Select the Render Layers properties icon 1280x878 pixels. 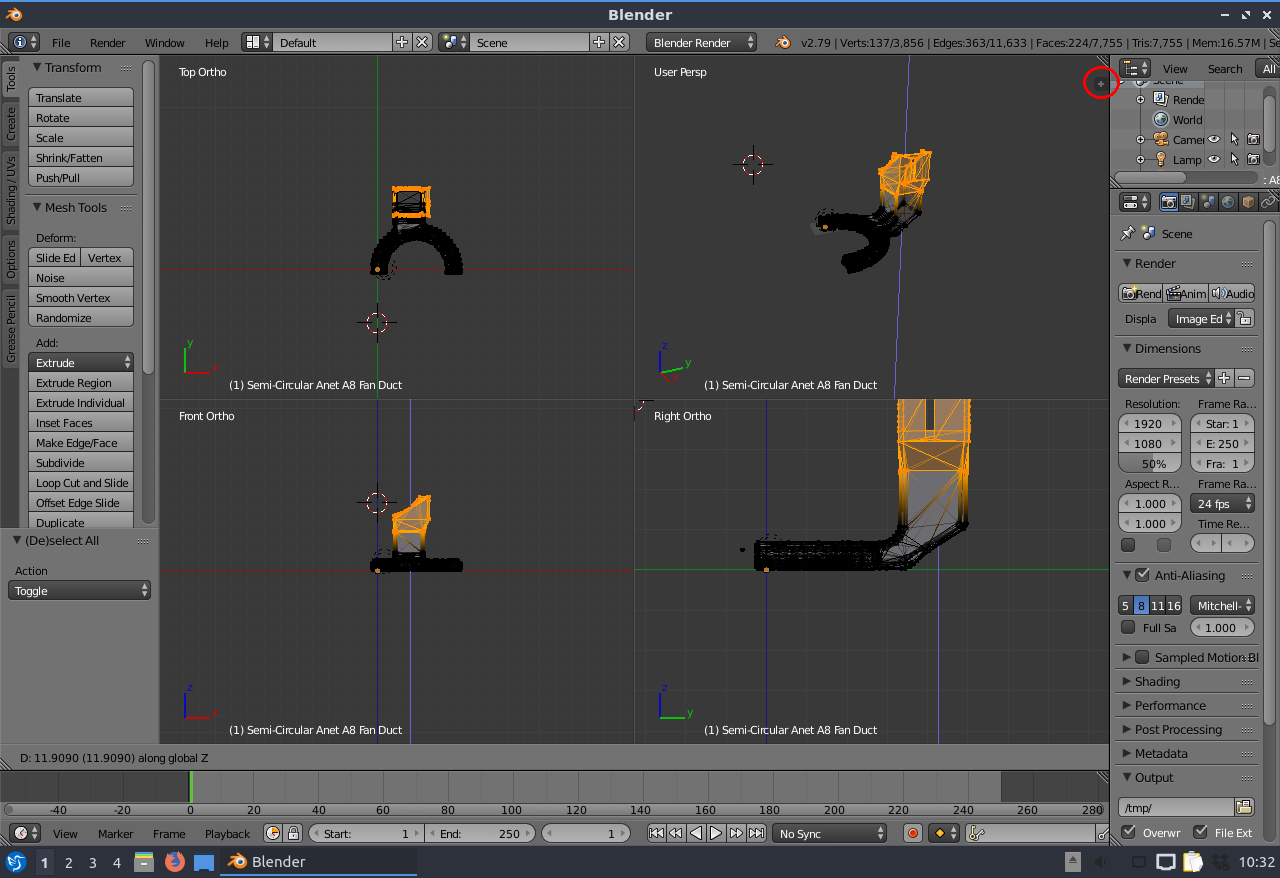(x=1188, y=202)
